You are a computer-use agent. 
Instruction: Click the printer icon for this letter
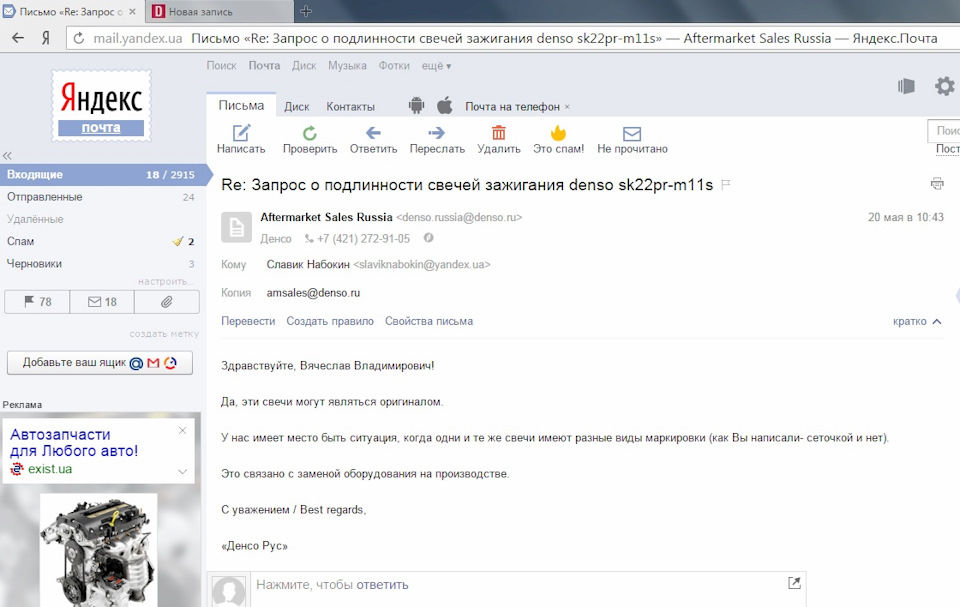click(x=937, y=183)
